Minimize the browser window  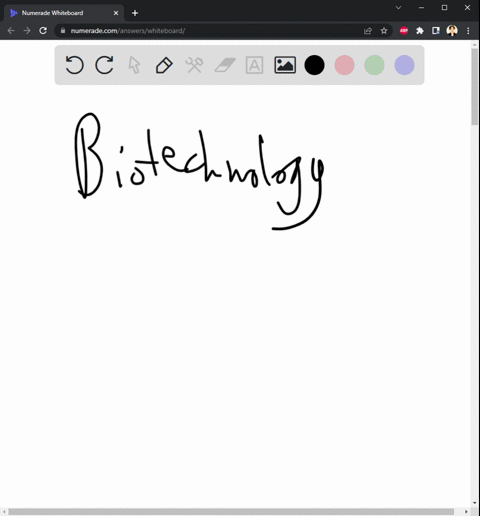(421, 8)
